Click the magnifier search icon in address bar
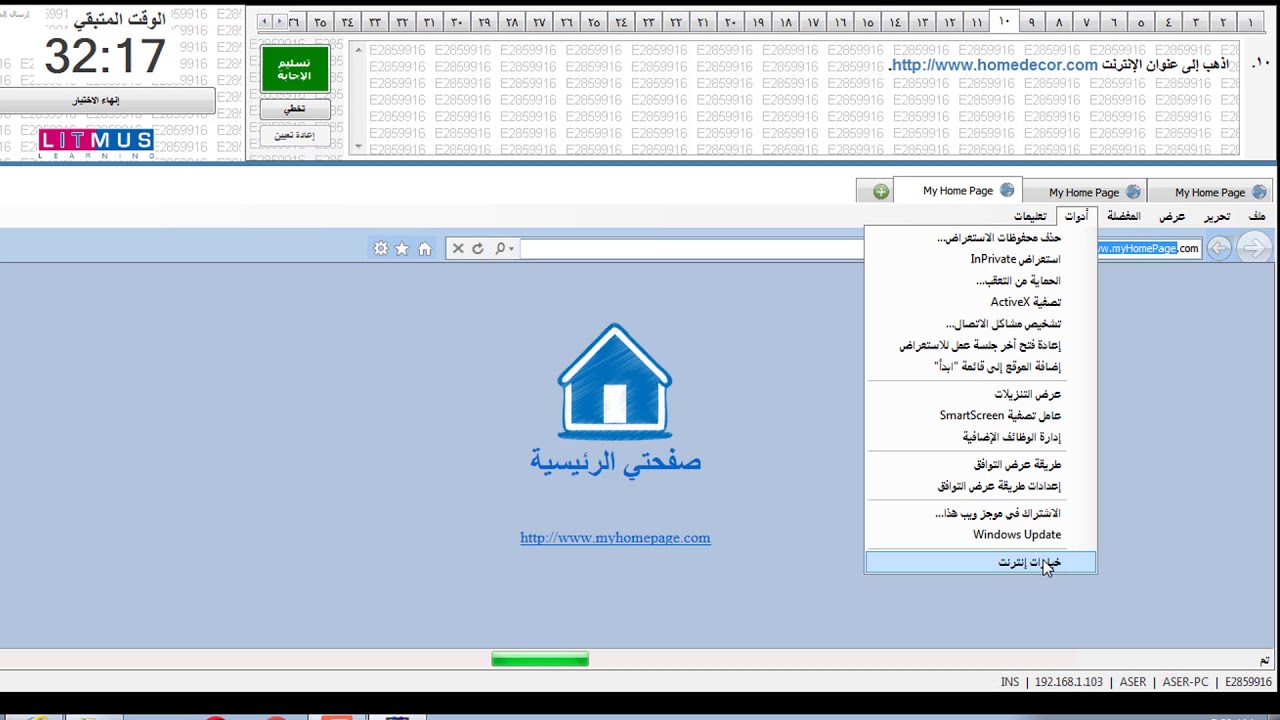The image size is (1280, 720). [x=500, y=249]
